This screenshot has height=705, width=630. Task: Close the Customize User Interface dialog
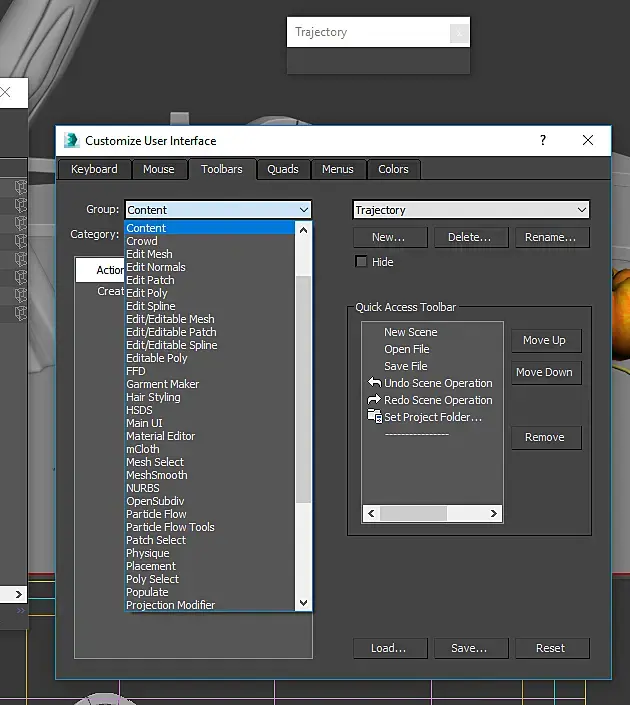588,140
